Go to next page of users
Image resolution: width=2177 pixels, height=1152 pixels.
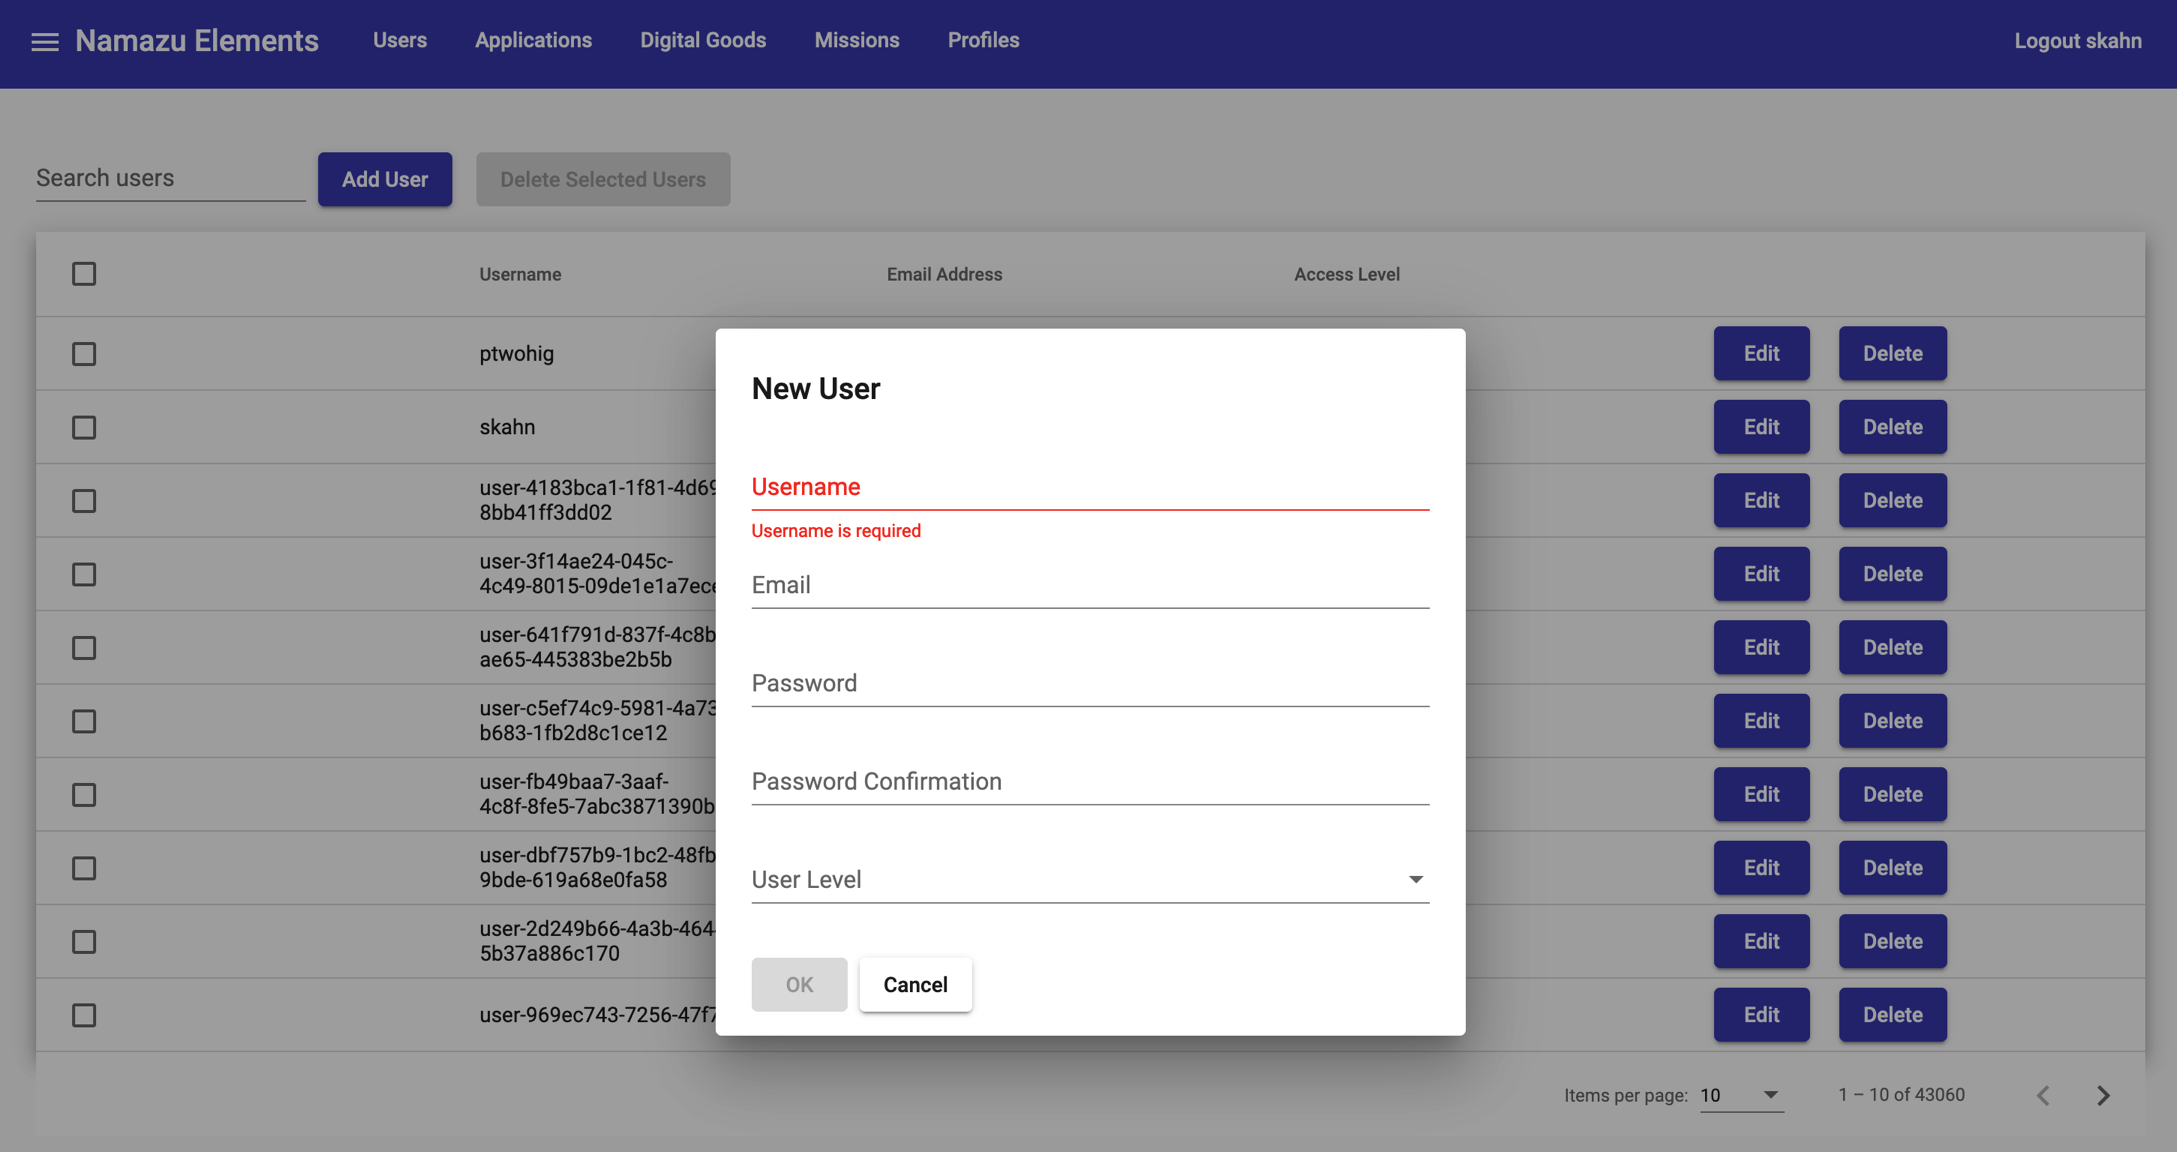[x=2103, y=1095]
